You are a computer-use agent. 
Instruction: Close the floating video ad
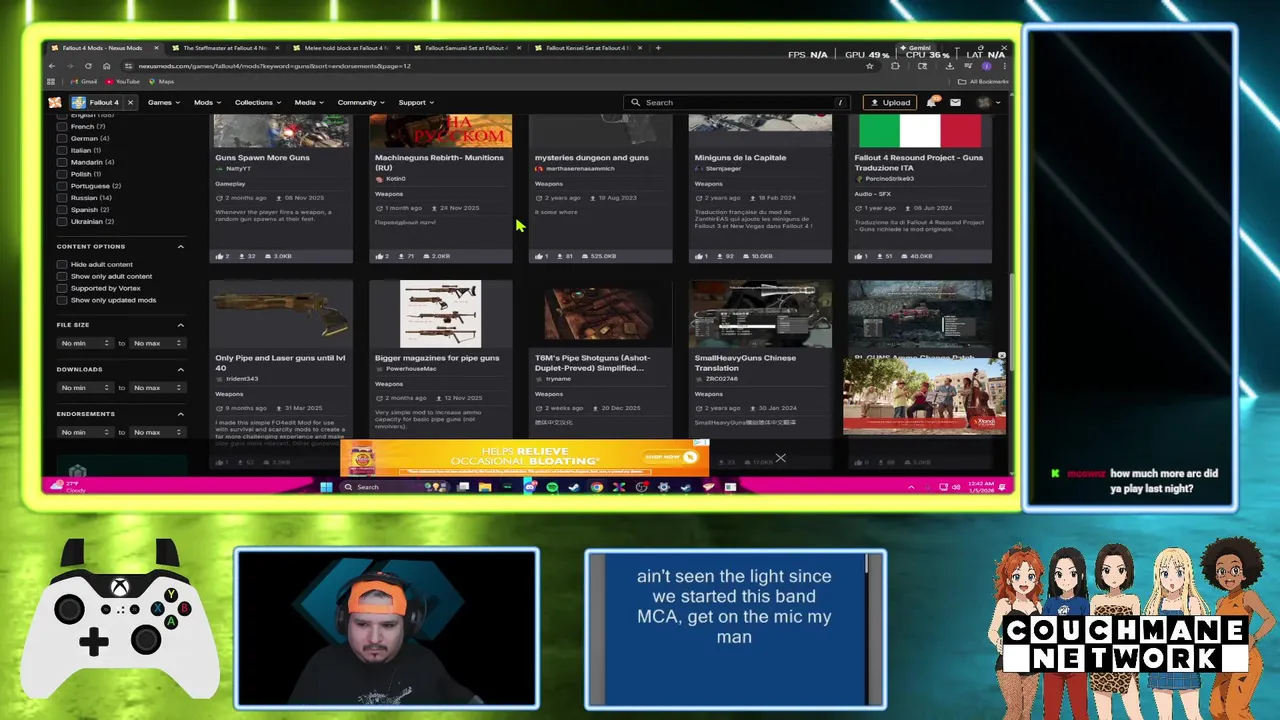tap(1001, 356)
